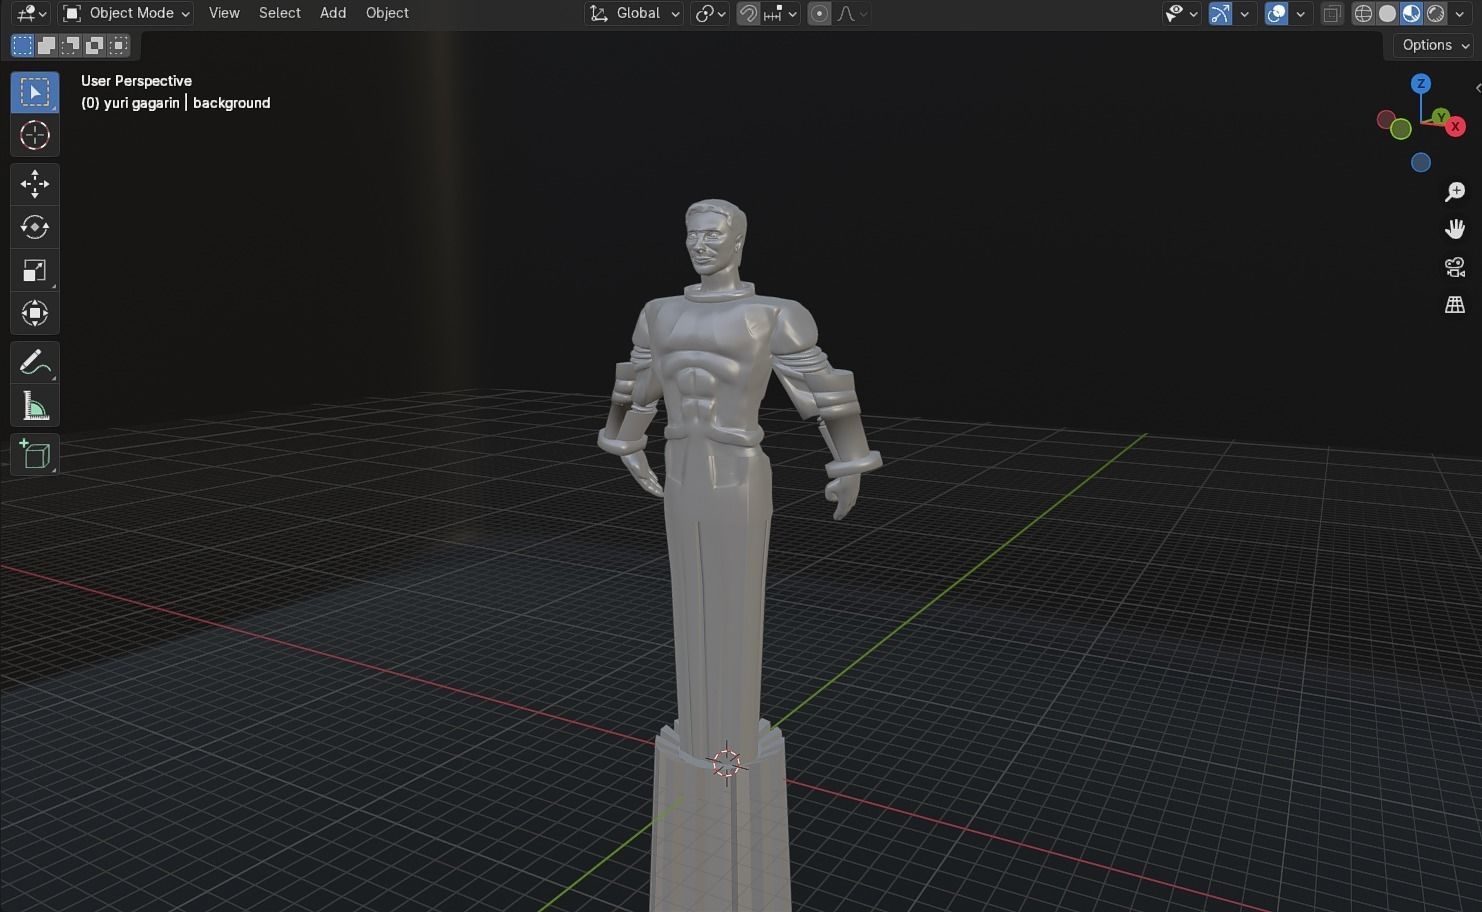Open snapping options dropdown
The width and height of the screenshot is (1482, 912).
coord(780,13)
